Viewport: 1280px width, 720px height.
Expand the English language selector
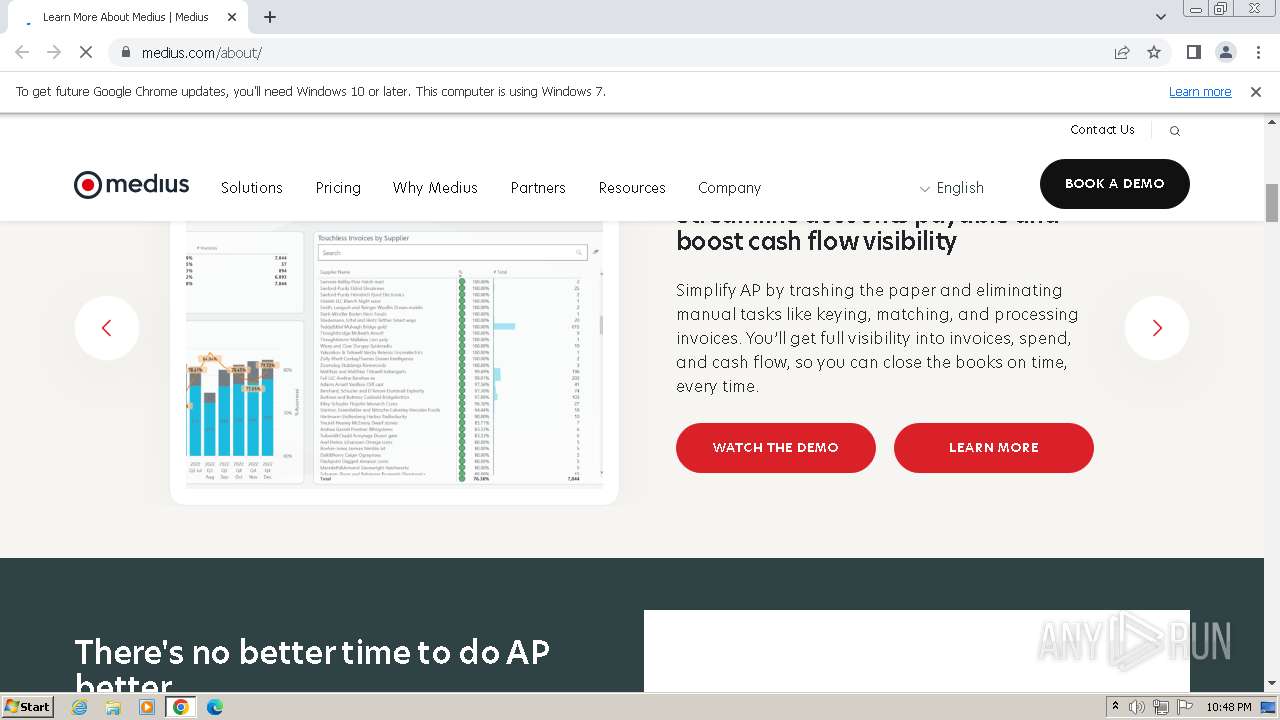click(952, 188)
